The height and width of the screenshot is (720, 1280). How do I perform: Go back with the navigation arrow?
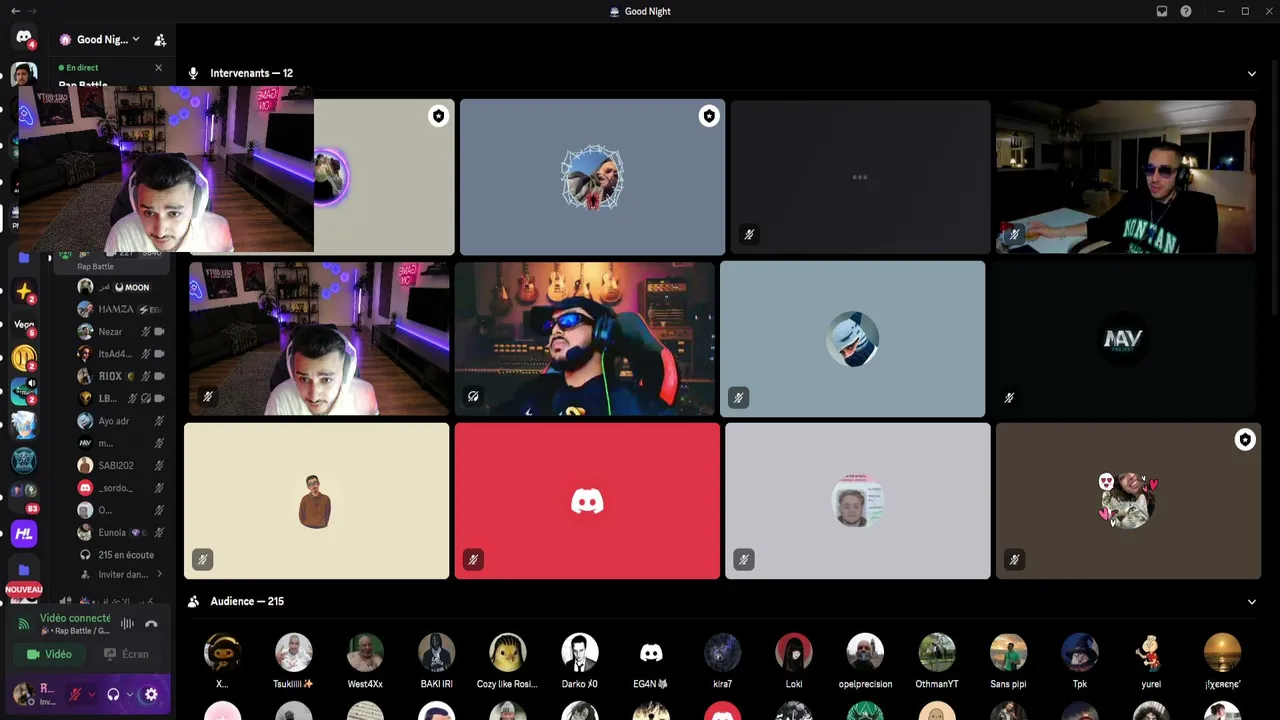(x=15, y=11)
